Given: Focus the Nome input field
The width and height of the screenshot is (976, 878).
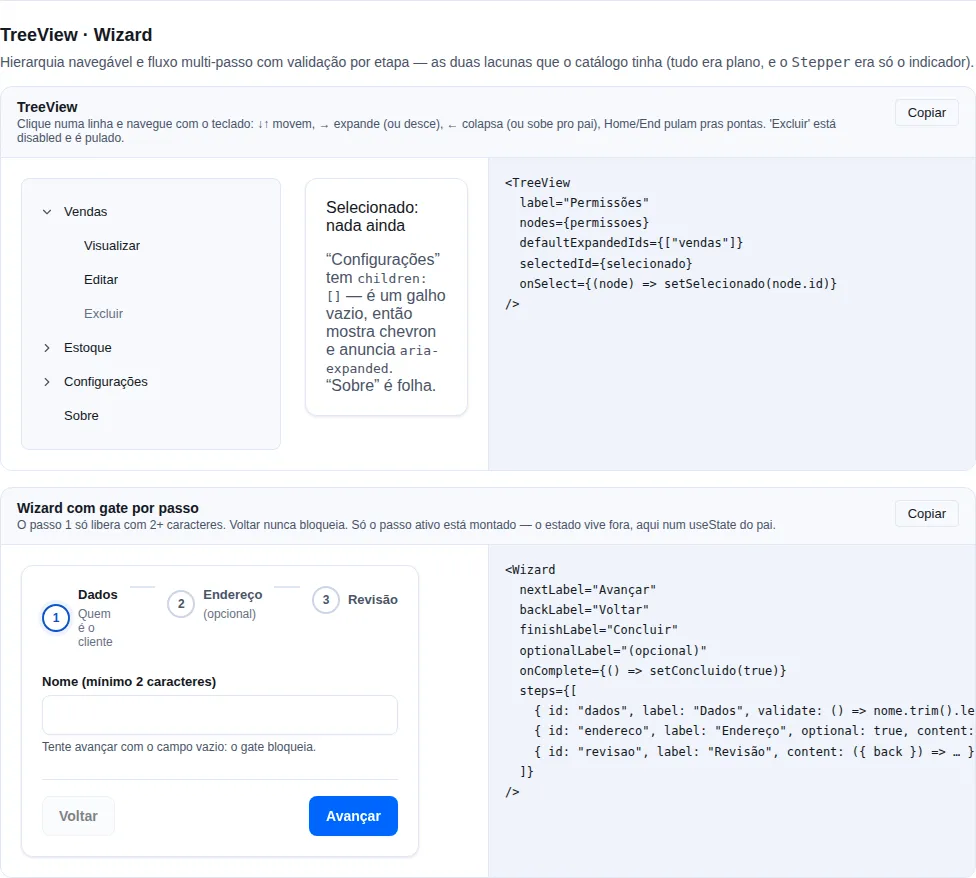Looking at the screenshot, I should pos(220,715).
